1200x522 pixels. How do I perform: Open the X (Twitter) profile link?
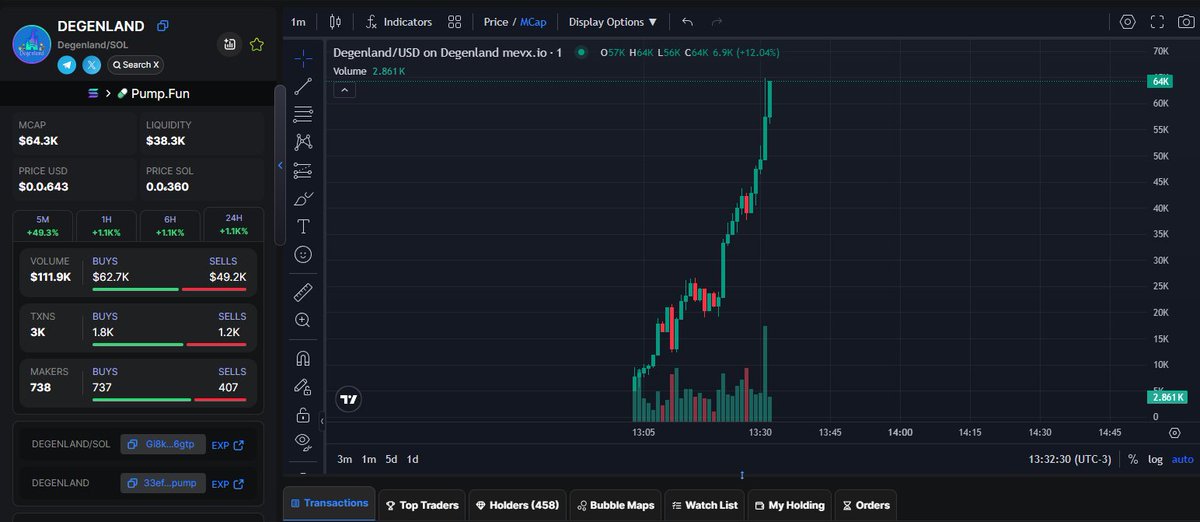92,65
